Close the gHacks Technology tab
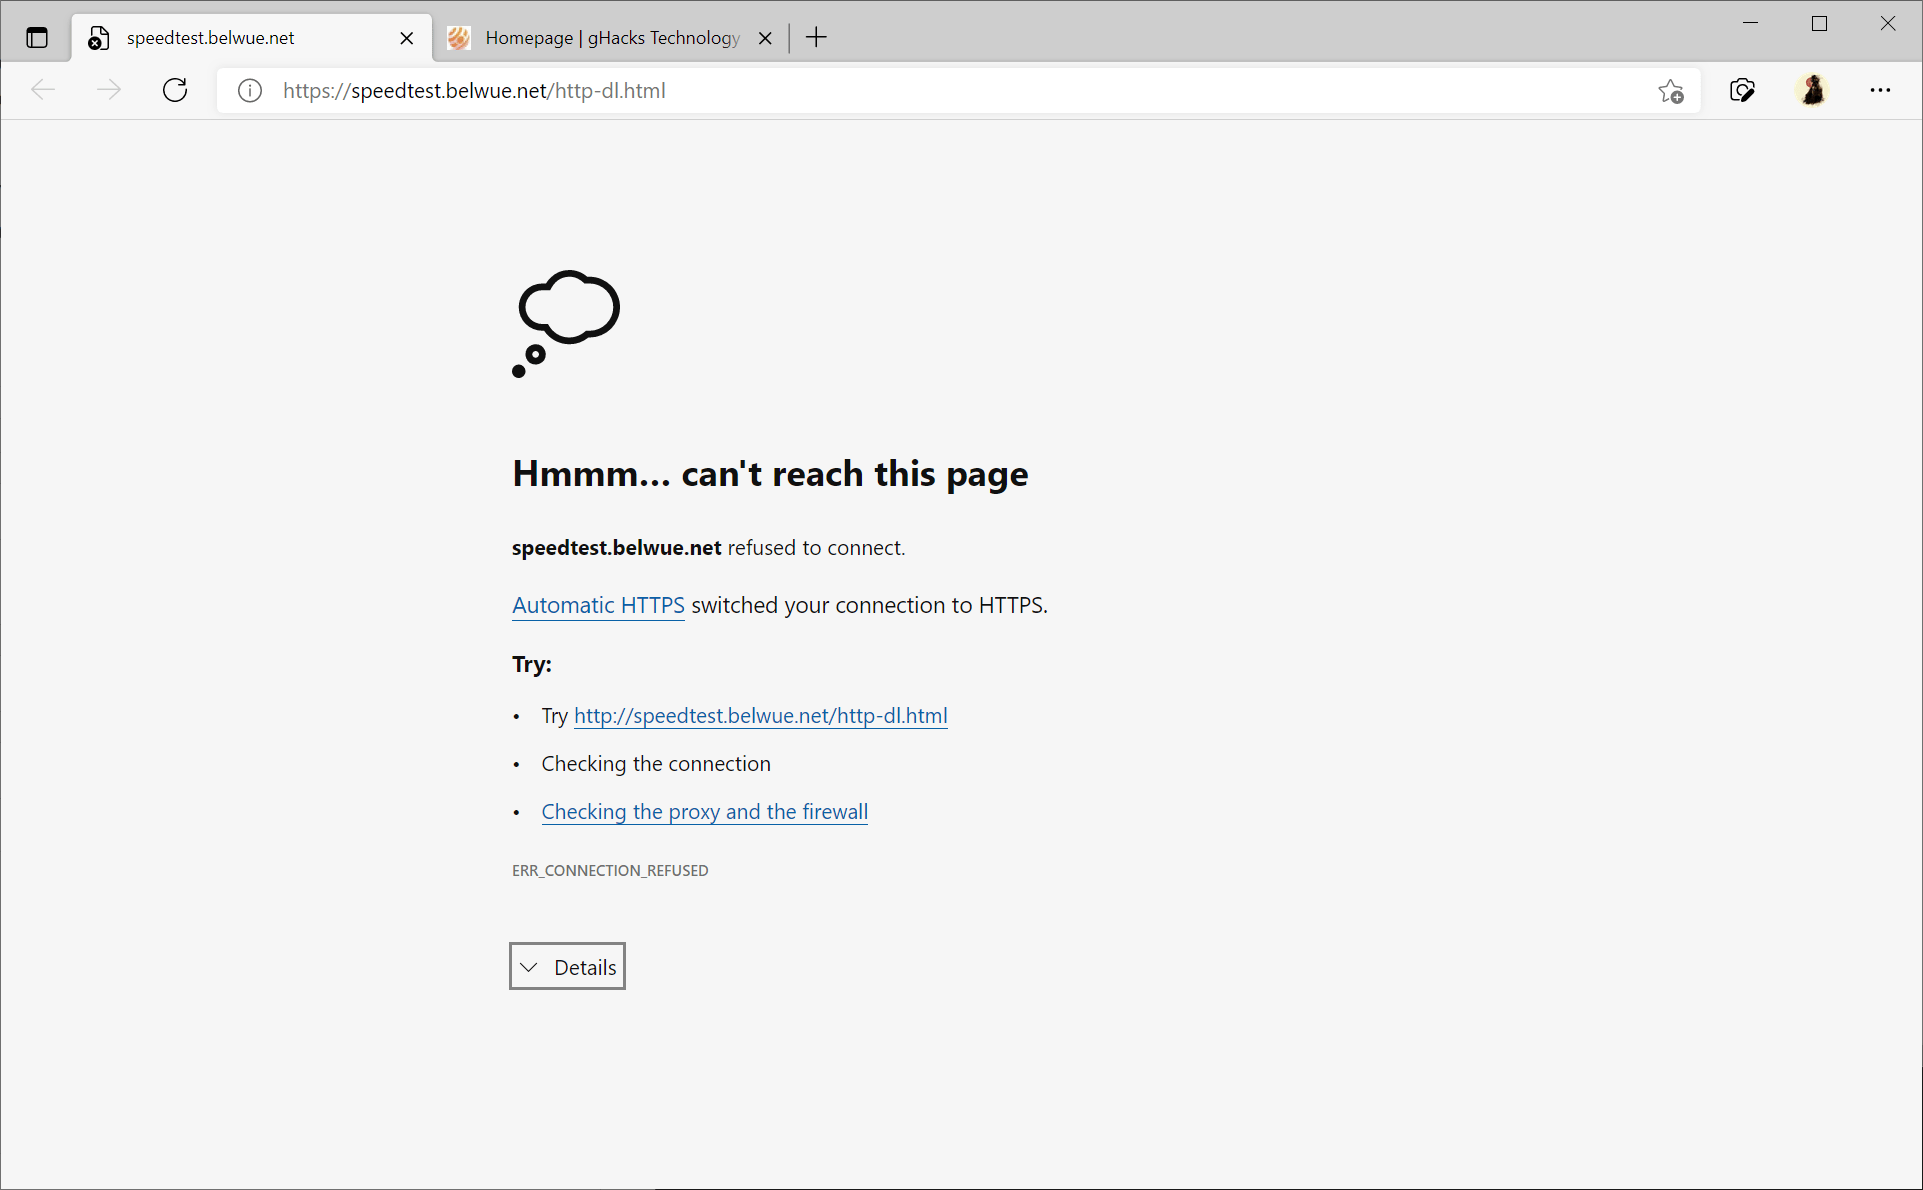Image resolution: width=1923 pixels, height=1190 pixels. click(765, 37)
